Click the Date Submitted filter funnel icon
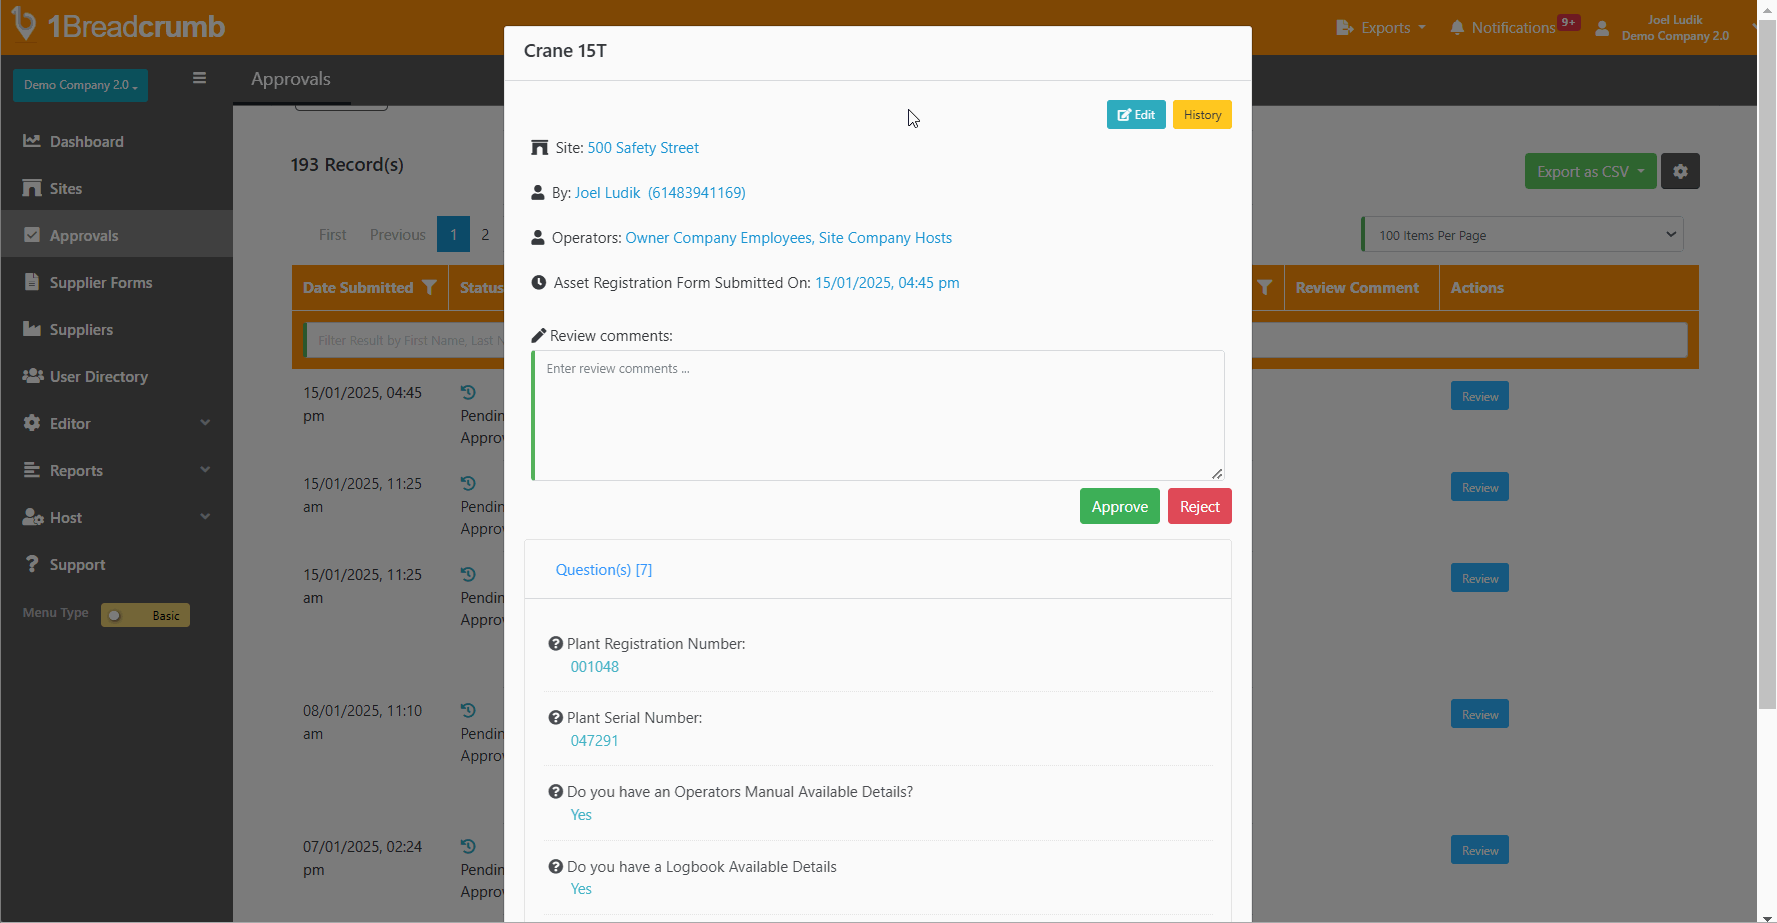The image size is (1777, 923). 429,288
